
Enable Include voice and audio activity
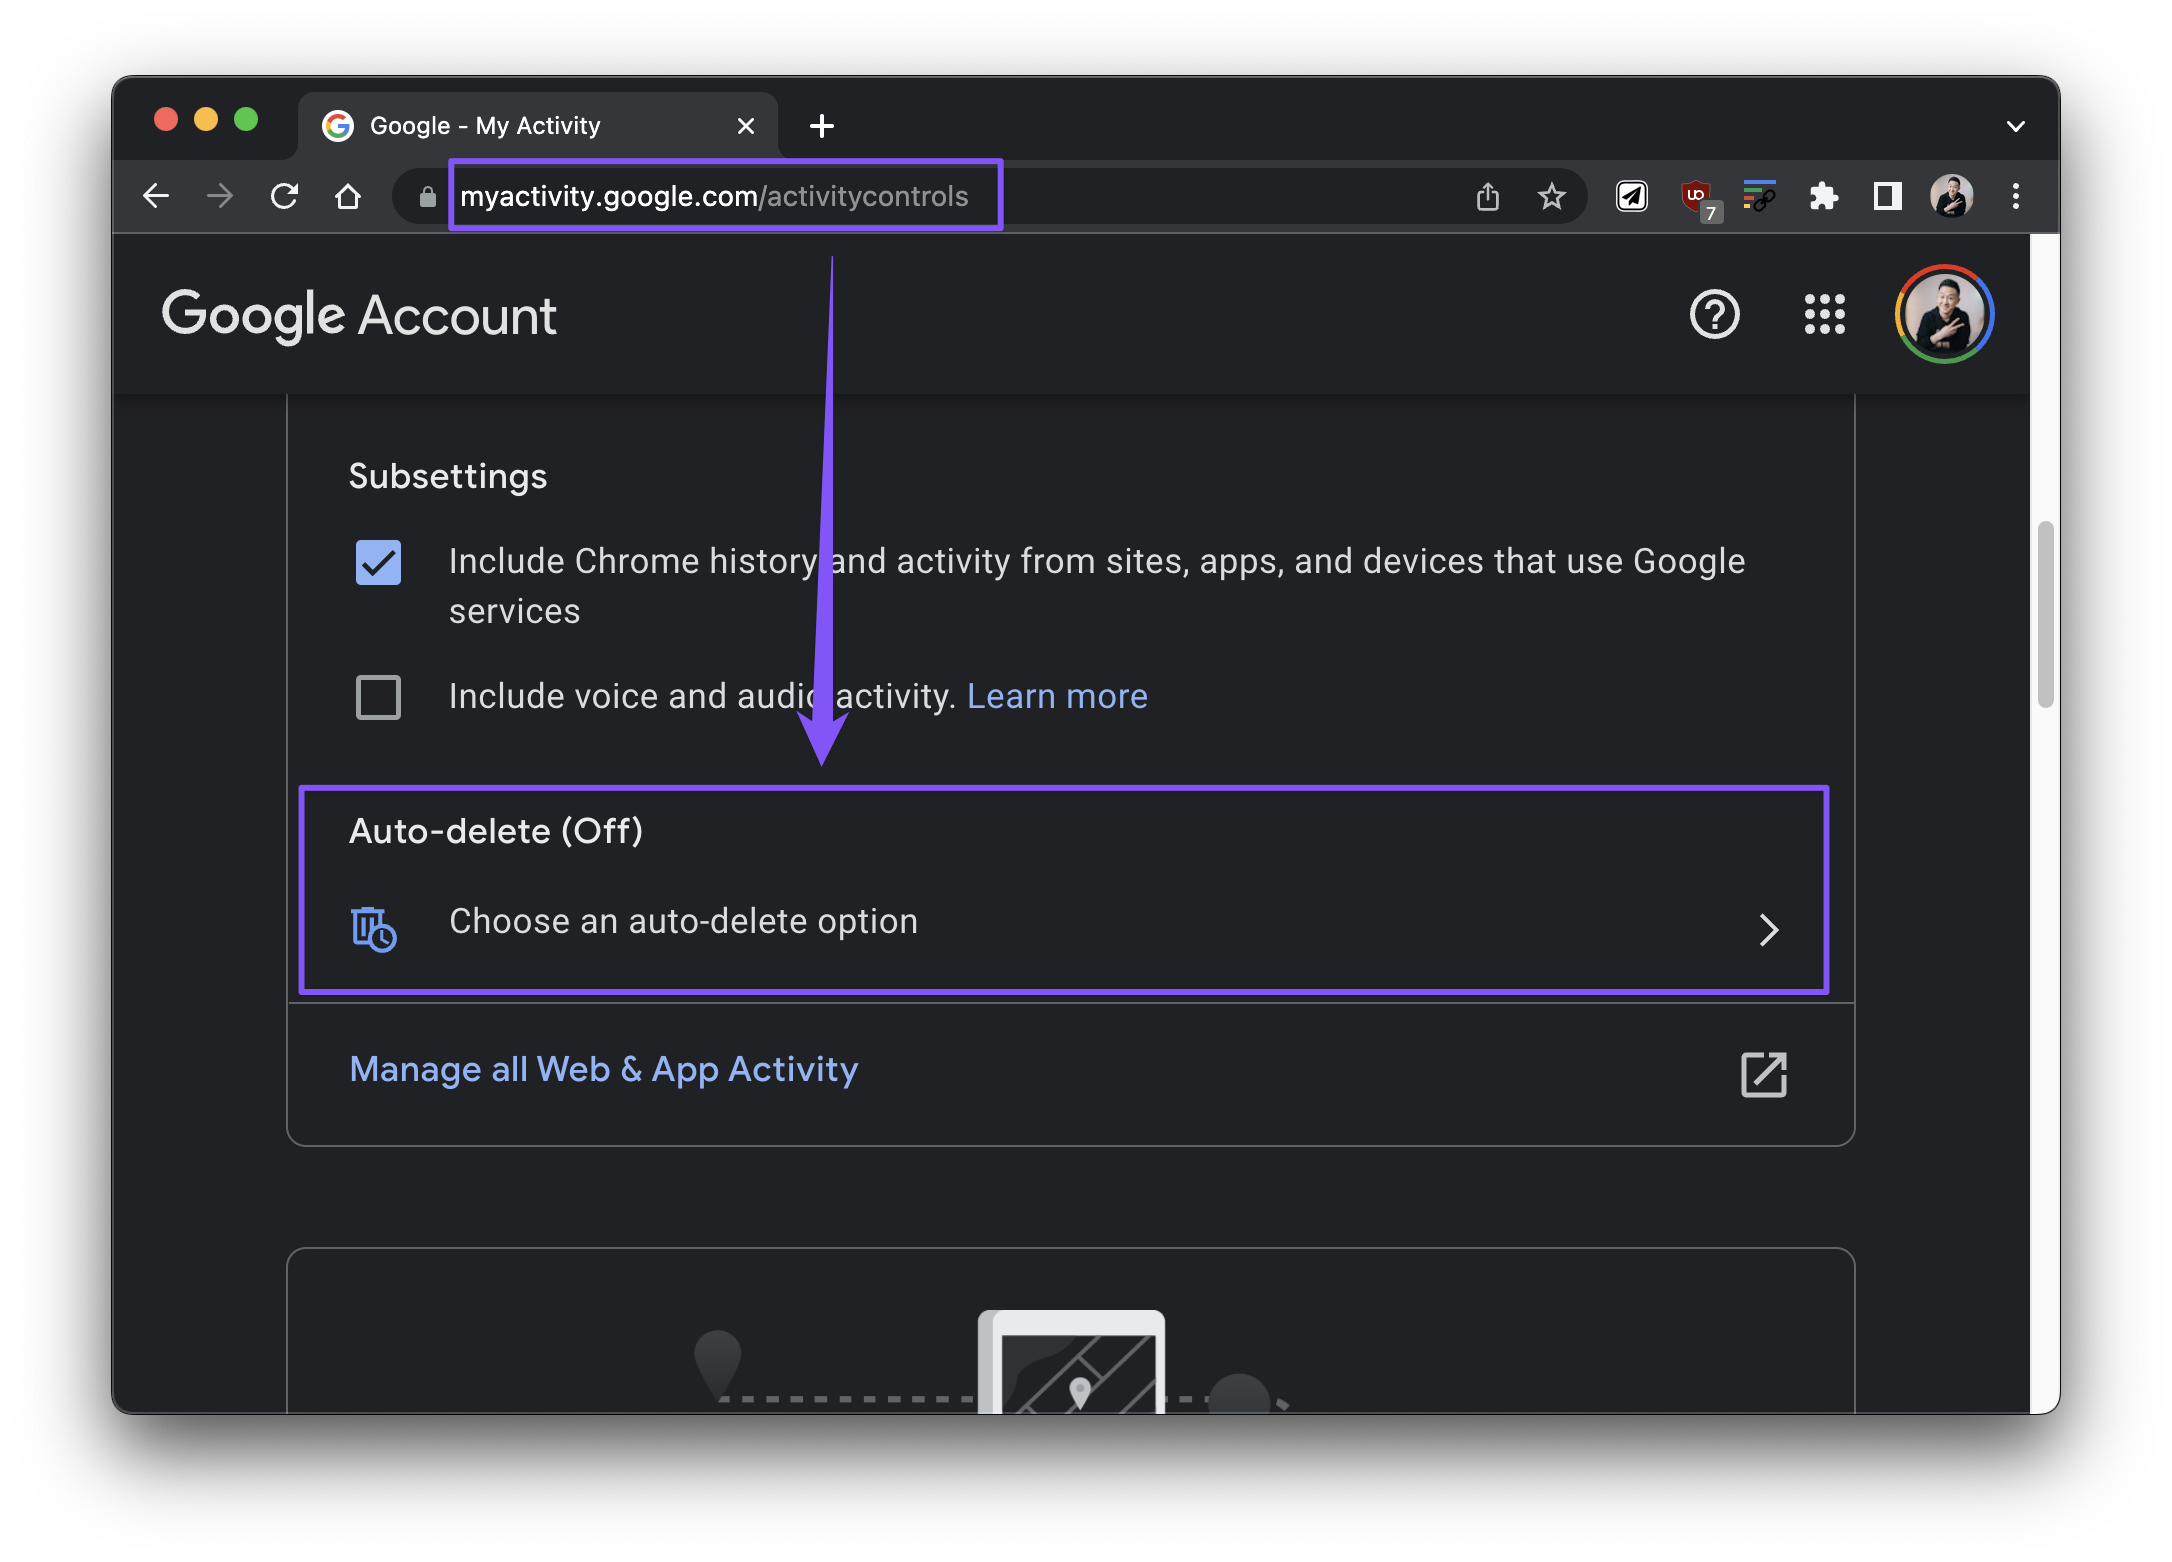[378, 697]
